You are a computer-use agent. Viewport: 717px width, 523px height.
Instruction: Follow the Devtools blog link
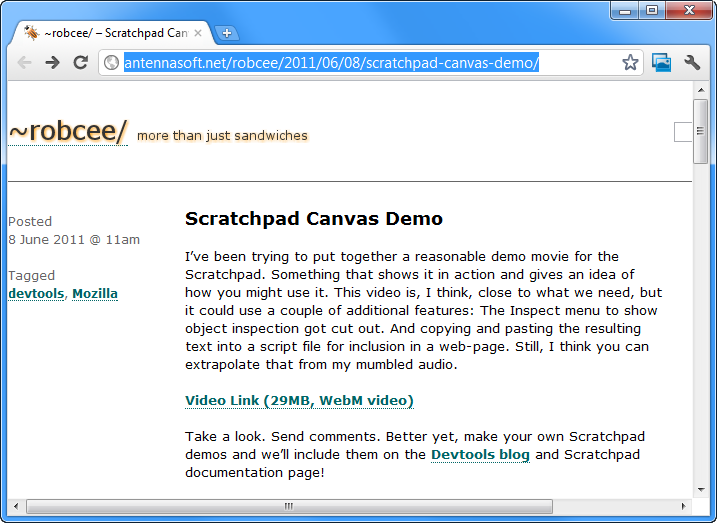[x=480, y=455]
